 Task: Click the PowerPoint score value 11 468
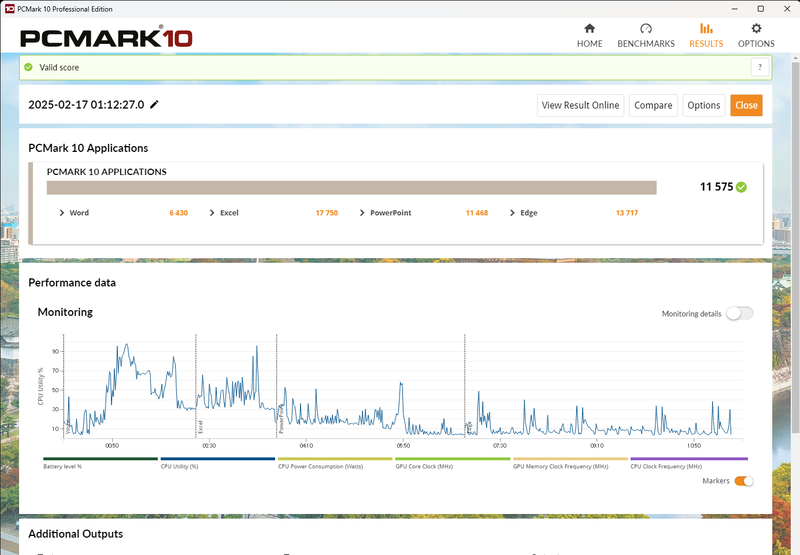click(x=477, y=213)
